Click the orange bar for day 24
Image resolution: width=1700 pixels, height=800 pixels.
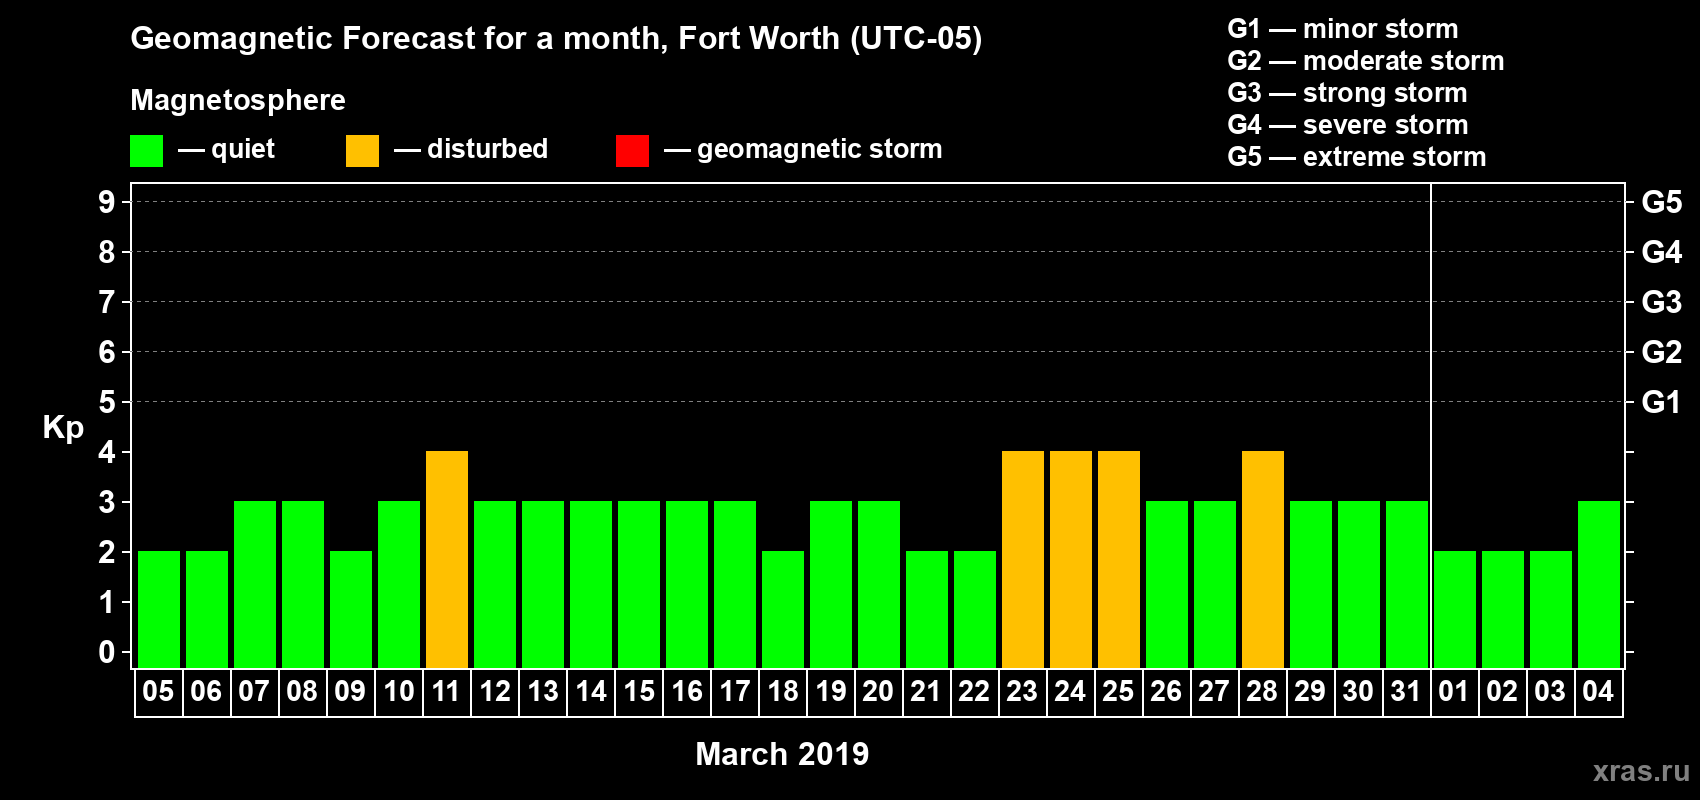point(1071,559)
